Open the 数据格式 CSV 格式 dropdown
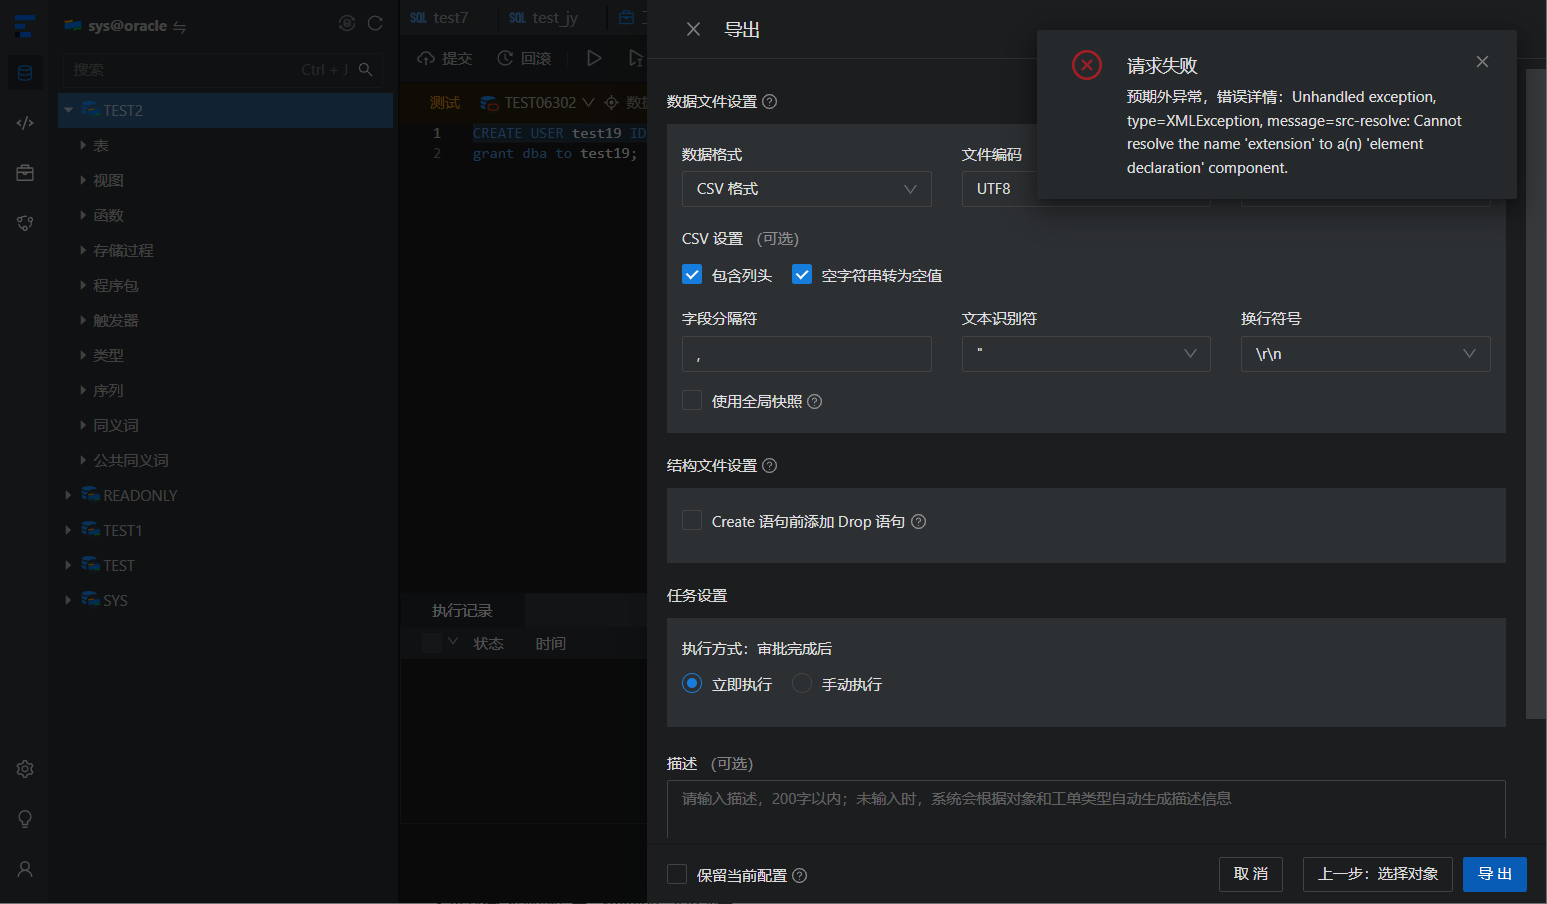1547x904 pixels. pos(807,189)
